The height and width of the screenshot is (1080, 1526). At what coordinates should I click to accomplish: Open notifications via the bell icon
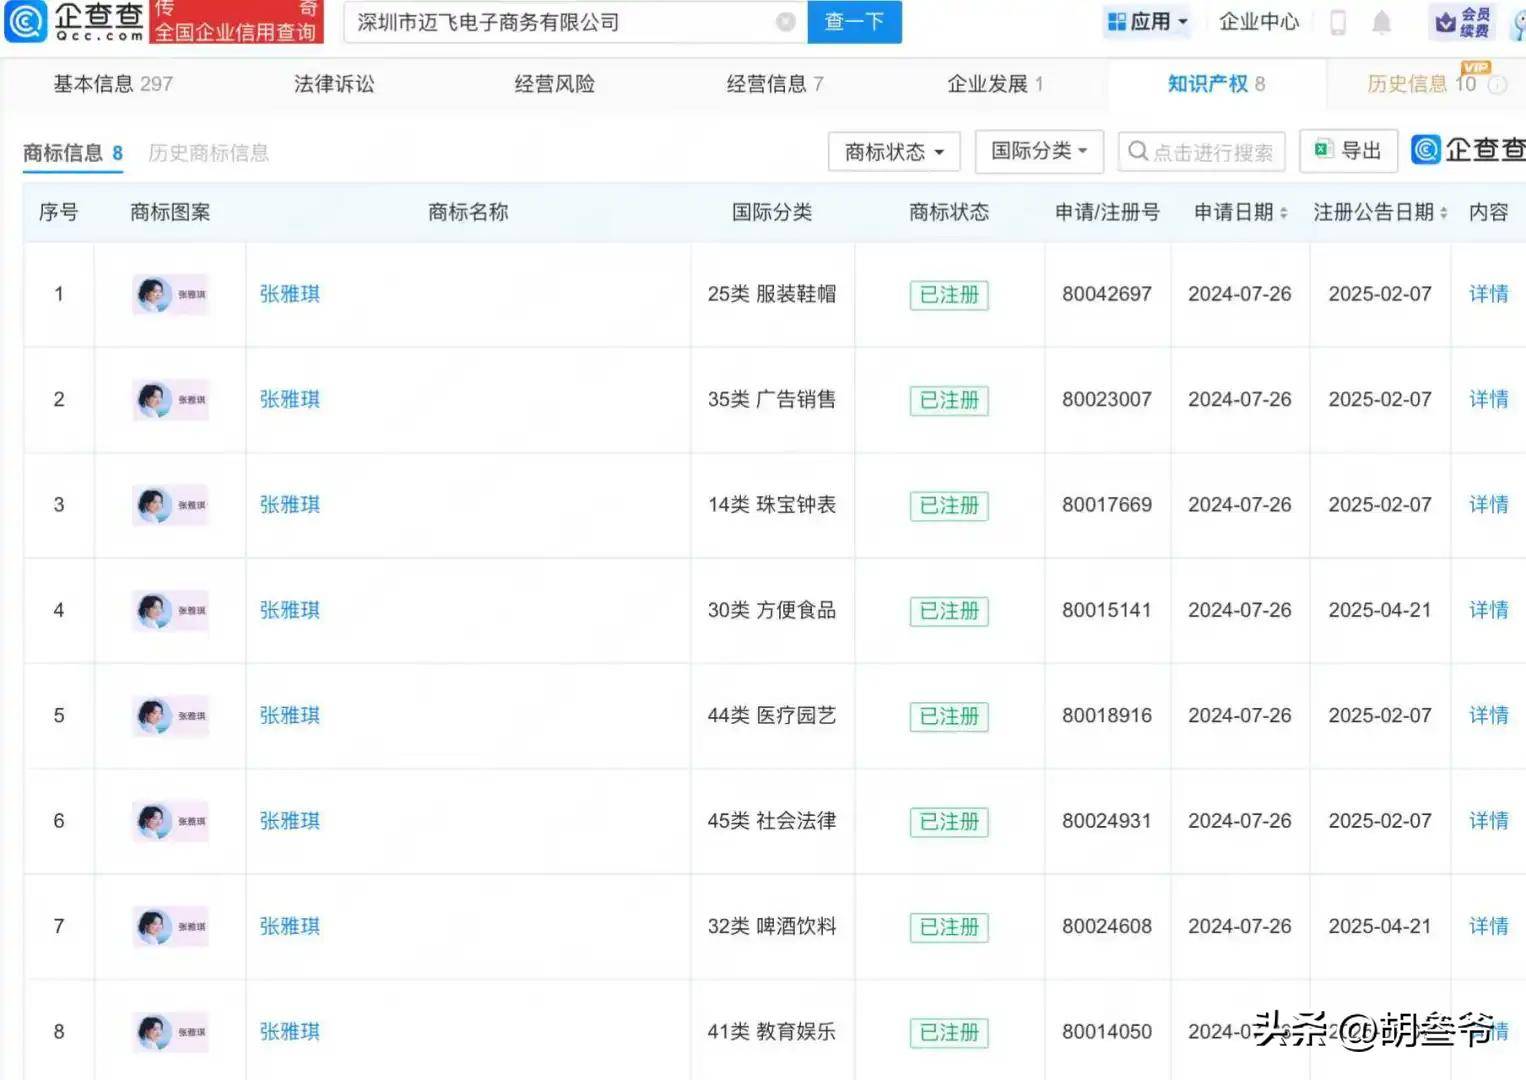point(1381,22)
